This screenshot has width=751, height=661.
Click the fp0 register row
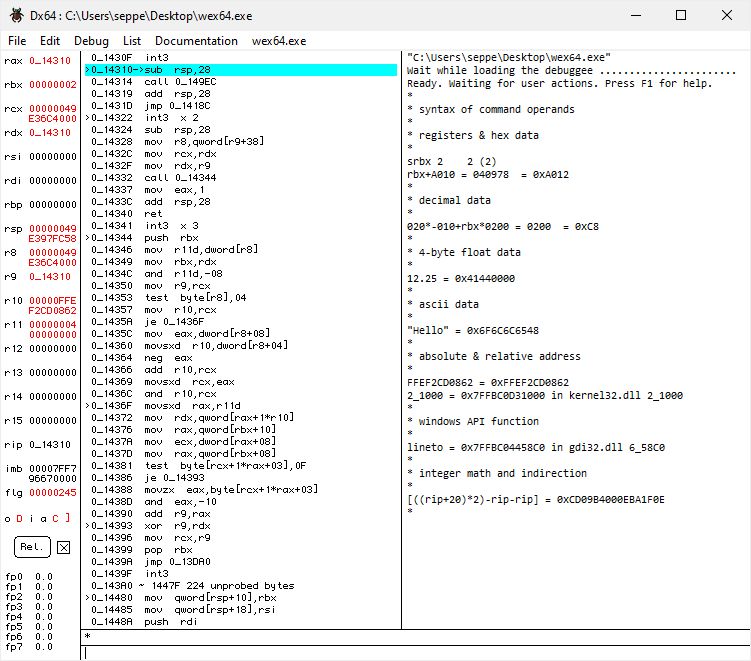coord(29,577)
